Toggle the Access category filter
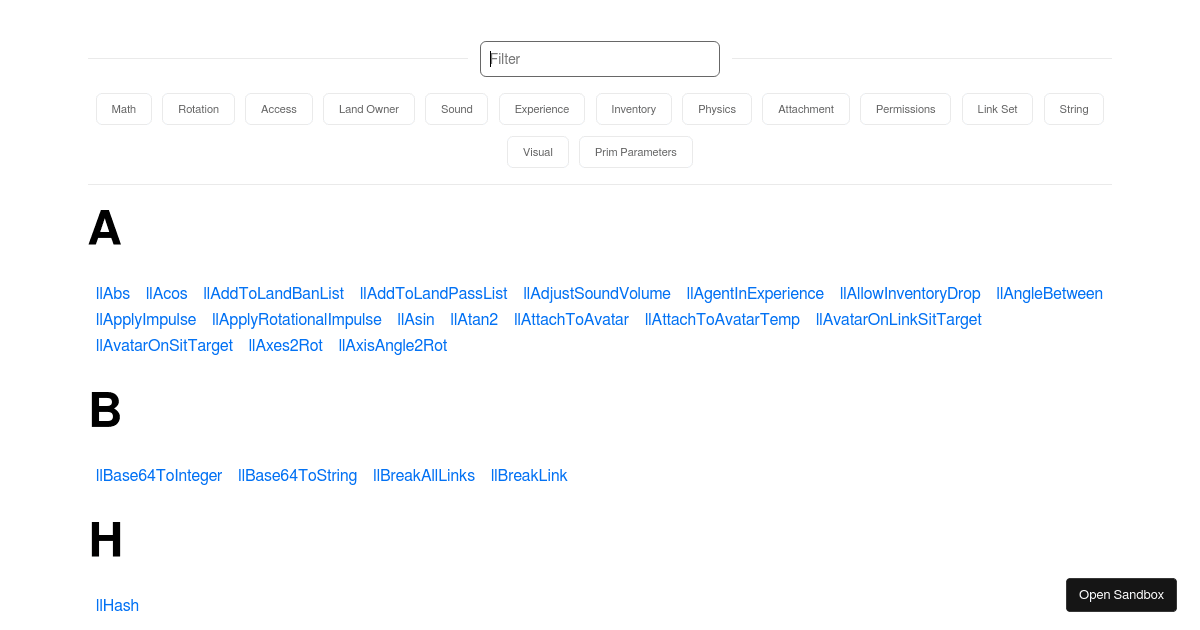 click(278, 109)
